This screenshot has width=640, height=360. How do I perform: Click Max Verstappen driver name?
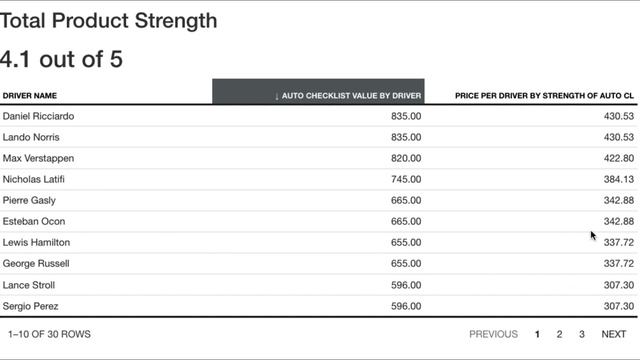point(38,158)
